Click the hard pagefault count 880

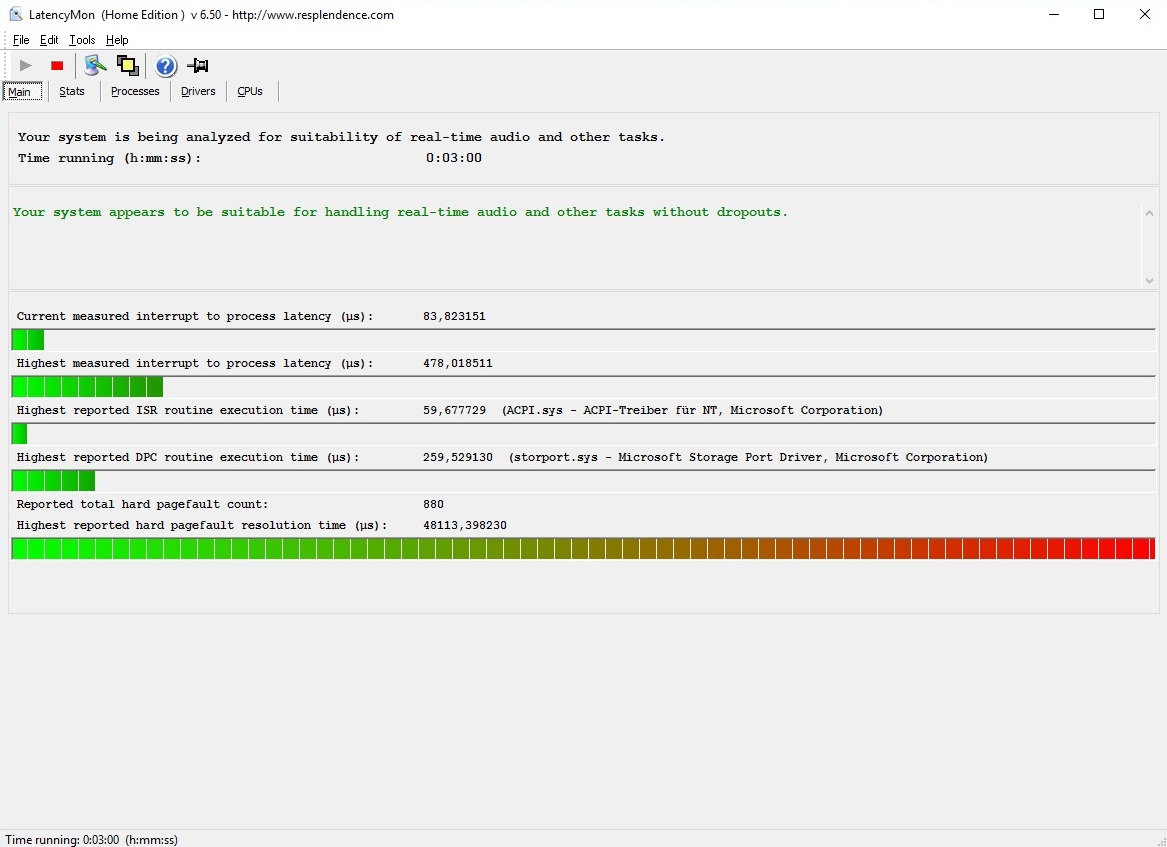coord(433,504)
